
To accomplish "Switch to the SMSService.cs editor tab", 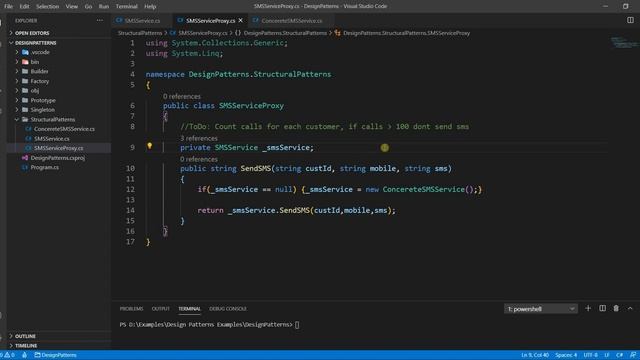I will click(x=142, y=20).
